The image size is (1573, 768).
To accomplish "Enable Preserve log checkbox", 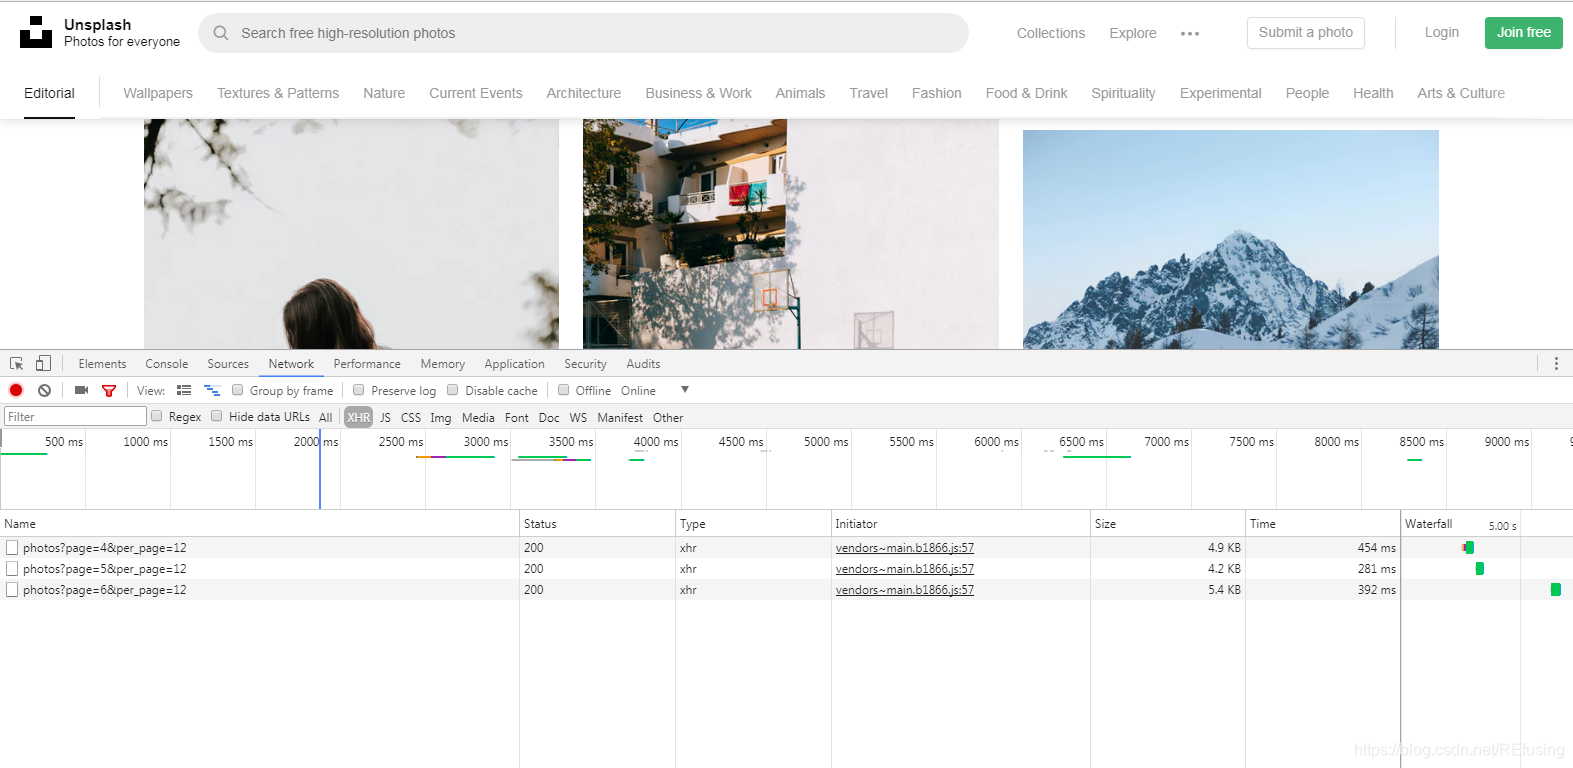I will (x=359, y=390).
